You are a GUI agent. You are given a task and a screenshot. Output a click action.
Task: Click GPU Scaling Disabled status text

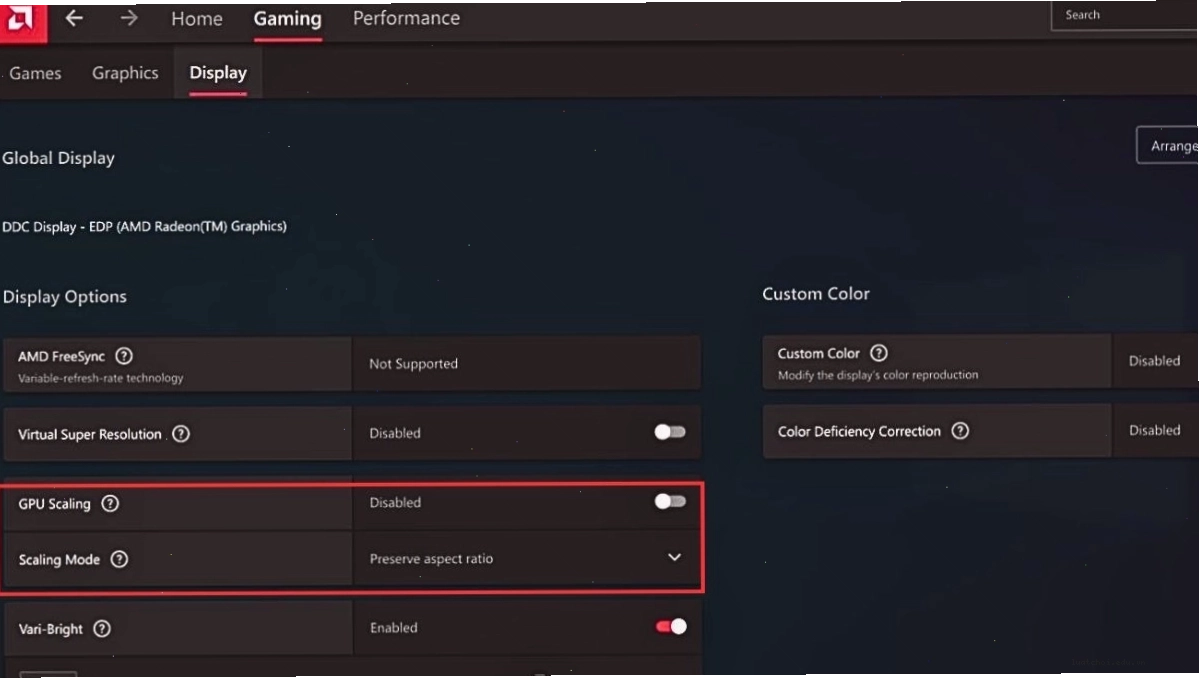(x=395, y=502)
